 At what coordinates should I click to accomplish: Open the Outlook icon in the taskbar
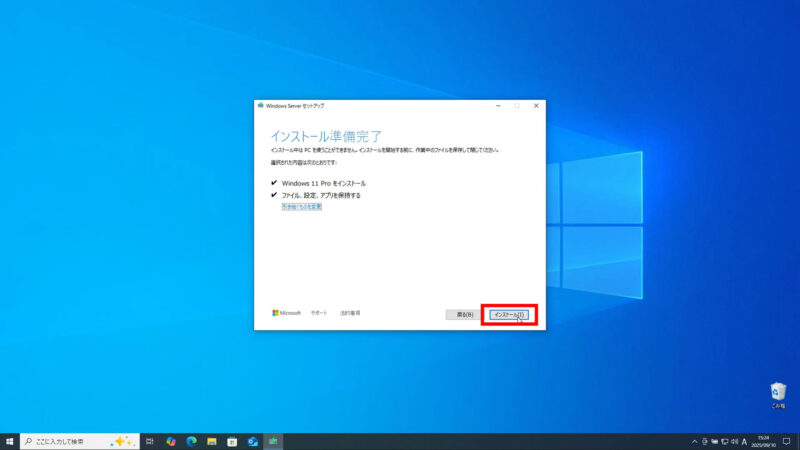coord(253,441)
